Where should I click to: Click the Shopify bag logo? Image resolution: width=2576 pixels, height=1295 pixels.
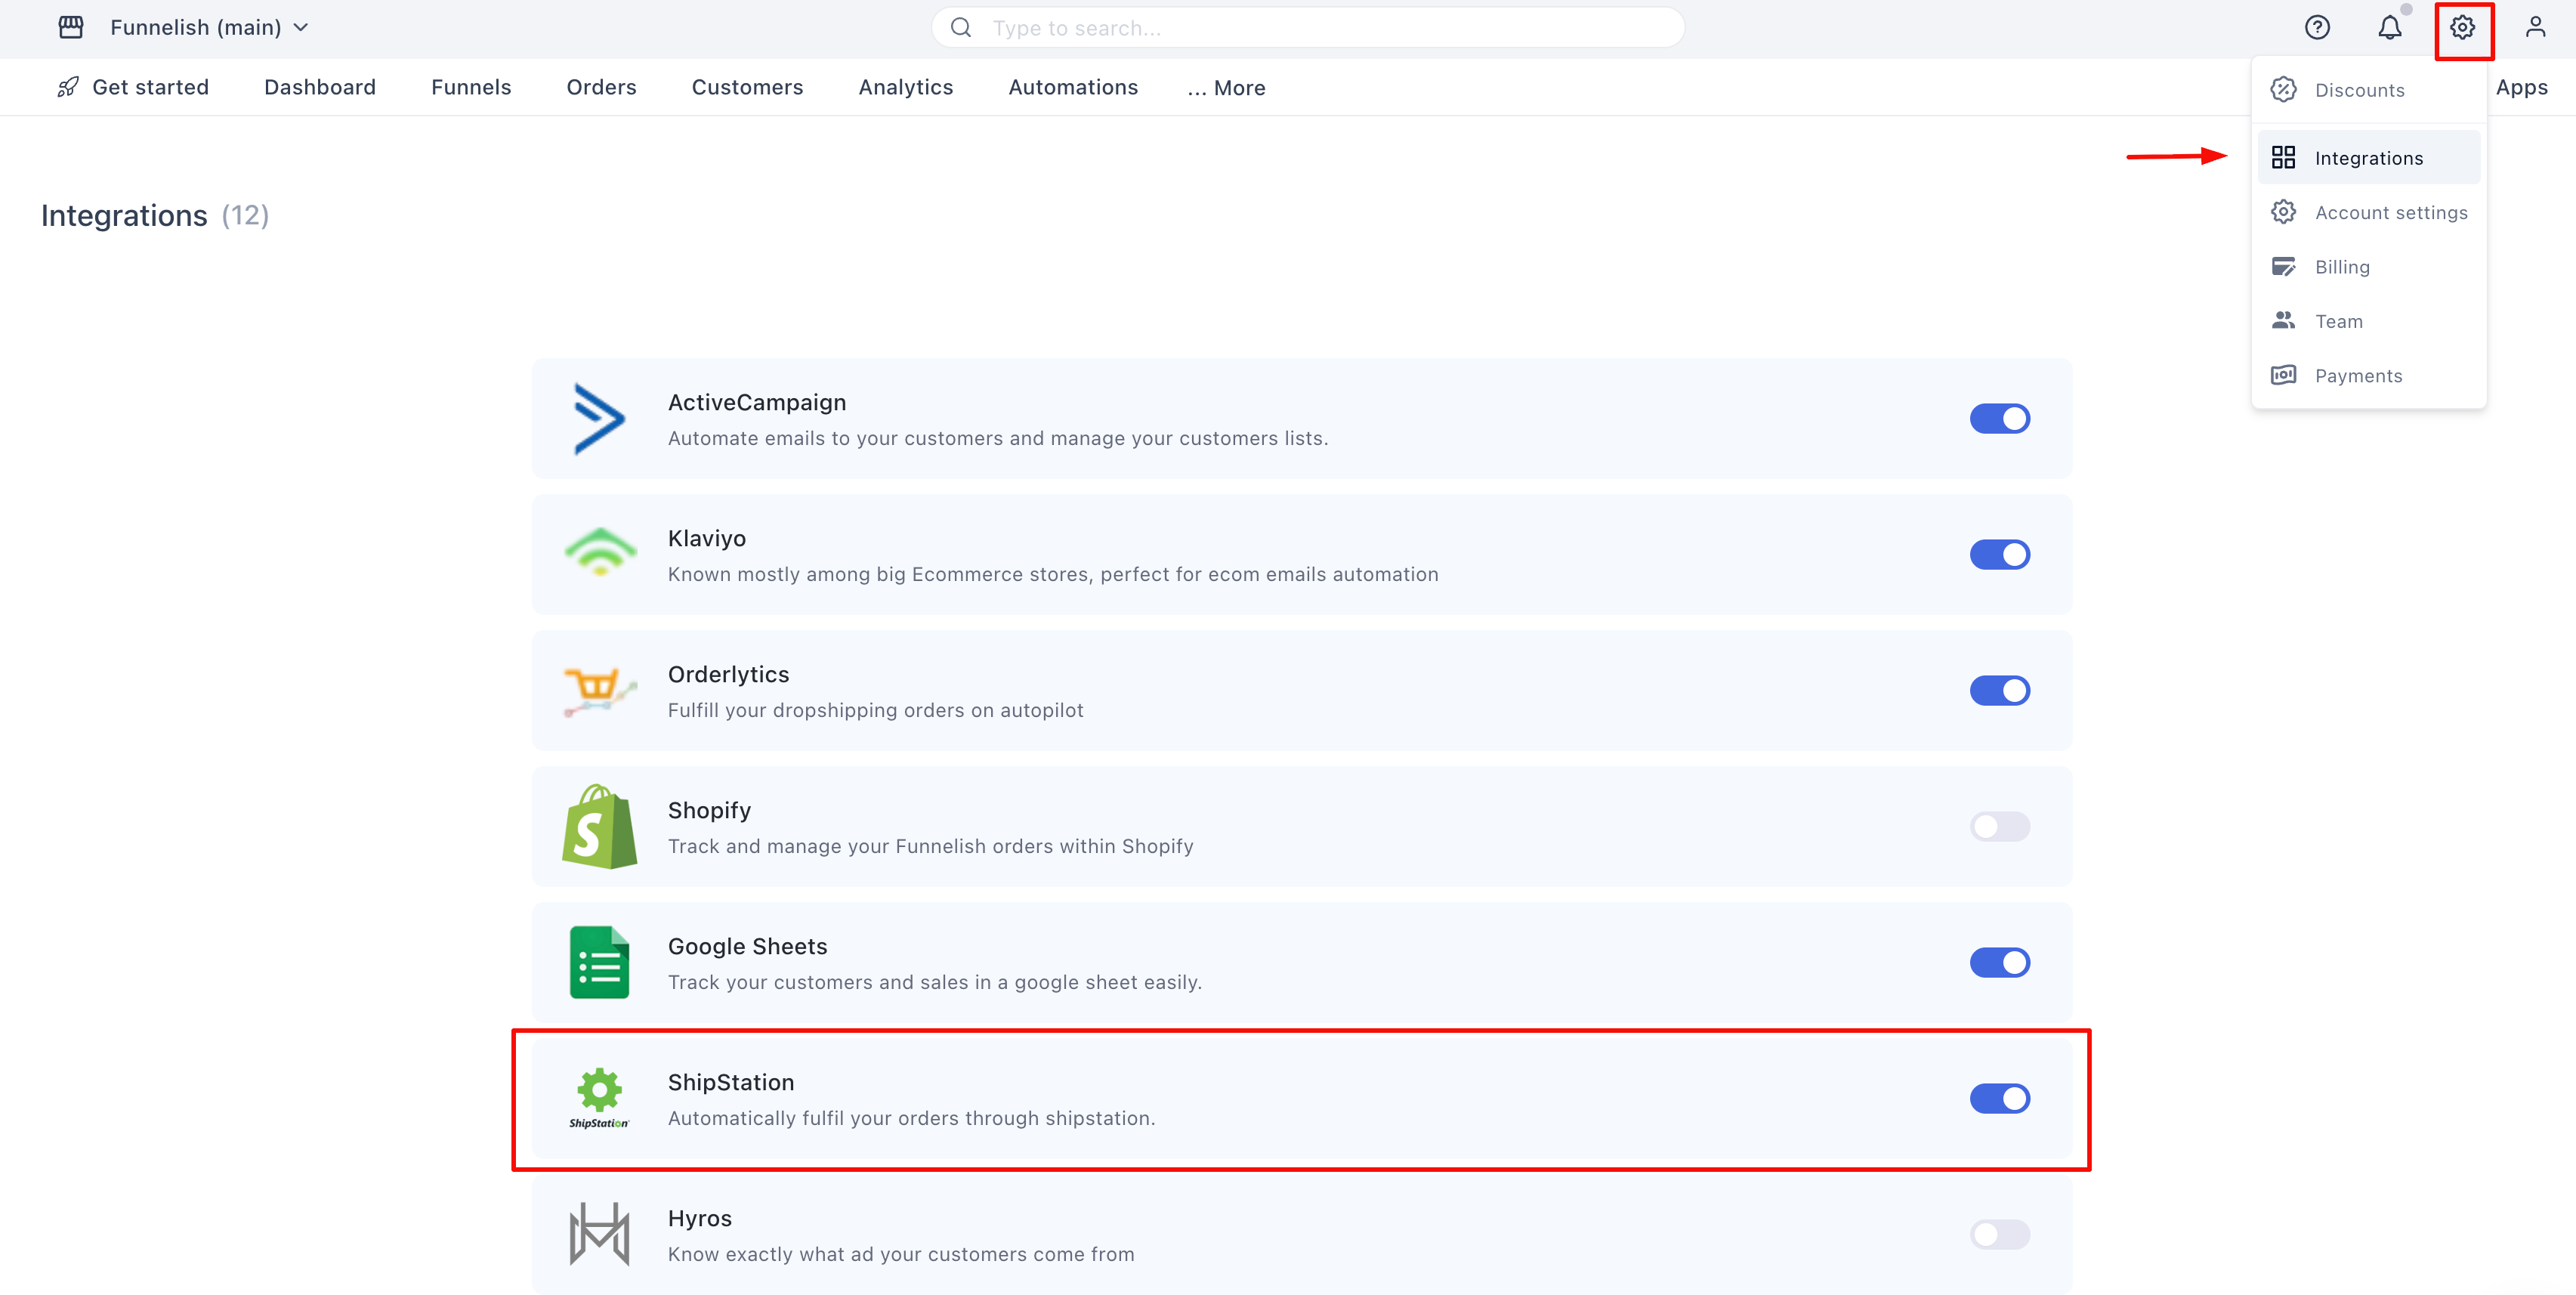click(599, 827)
